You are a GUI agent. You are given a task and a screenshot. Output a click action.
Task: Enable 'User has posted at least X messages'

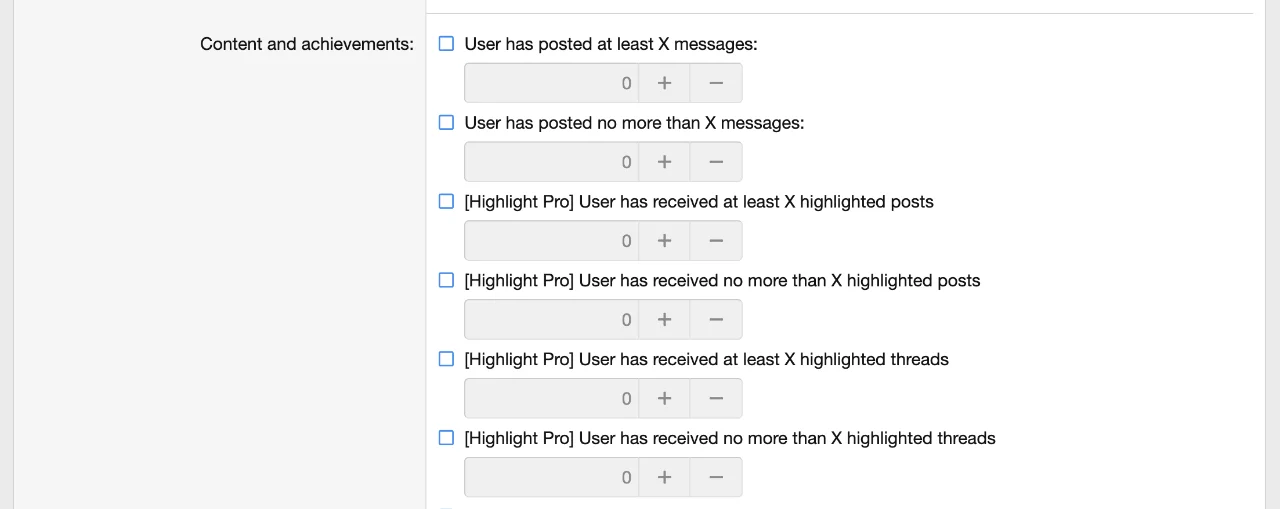pyautogui.click(x=447, y=44)
